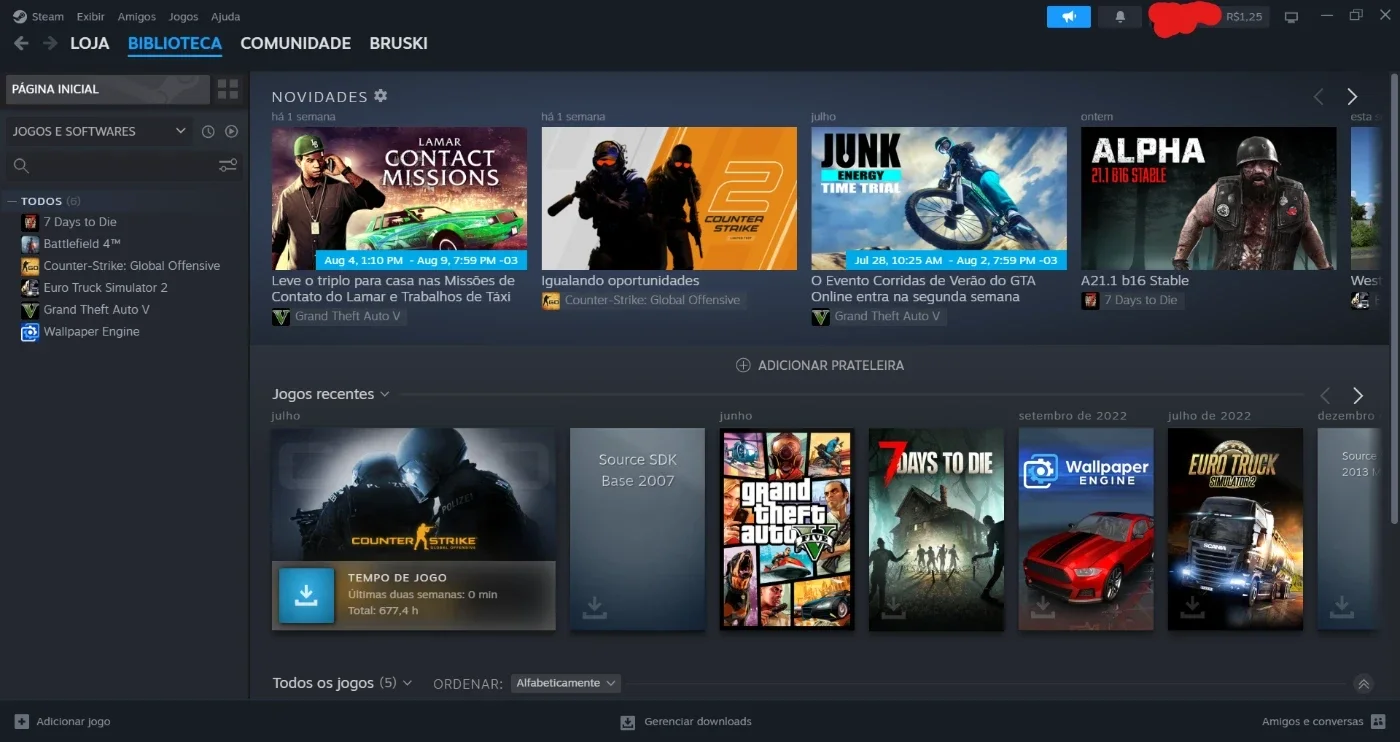Open Igualando oportunidades news link

pos(620,281)
